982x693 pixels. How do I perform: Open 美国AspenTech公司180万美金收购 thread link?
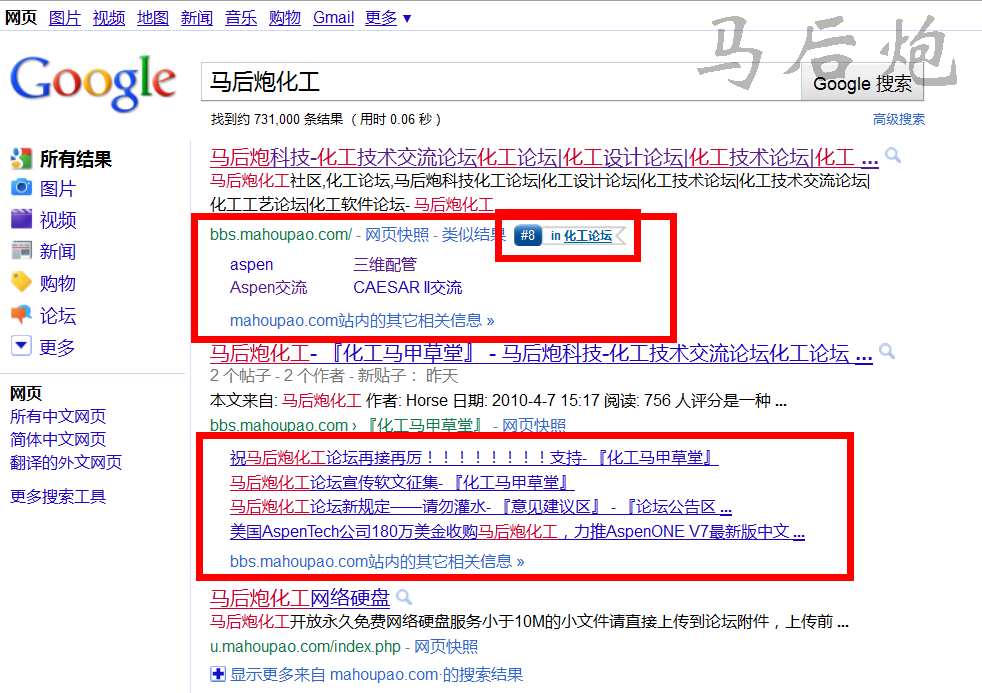(x=517, y=531)
